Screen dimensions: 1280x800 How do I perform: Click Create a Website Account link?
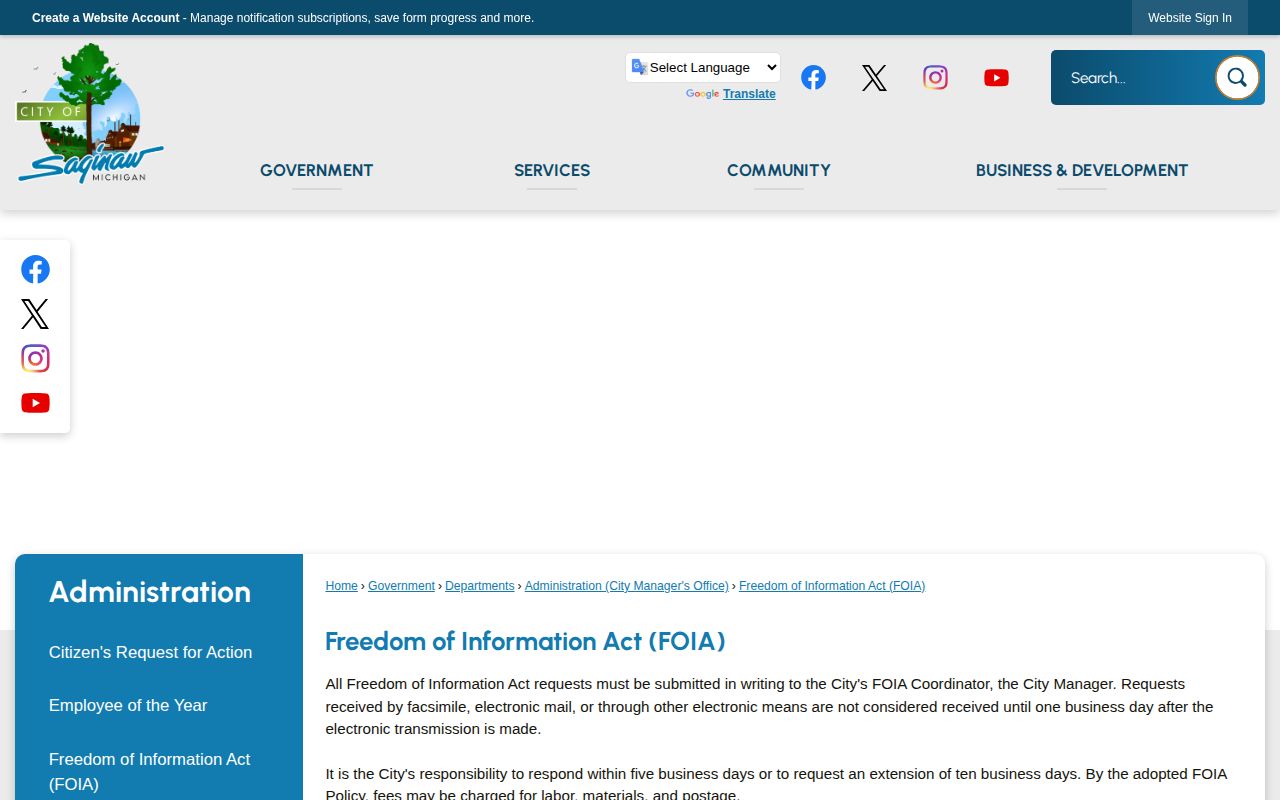(106, 18)
